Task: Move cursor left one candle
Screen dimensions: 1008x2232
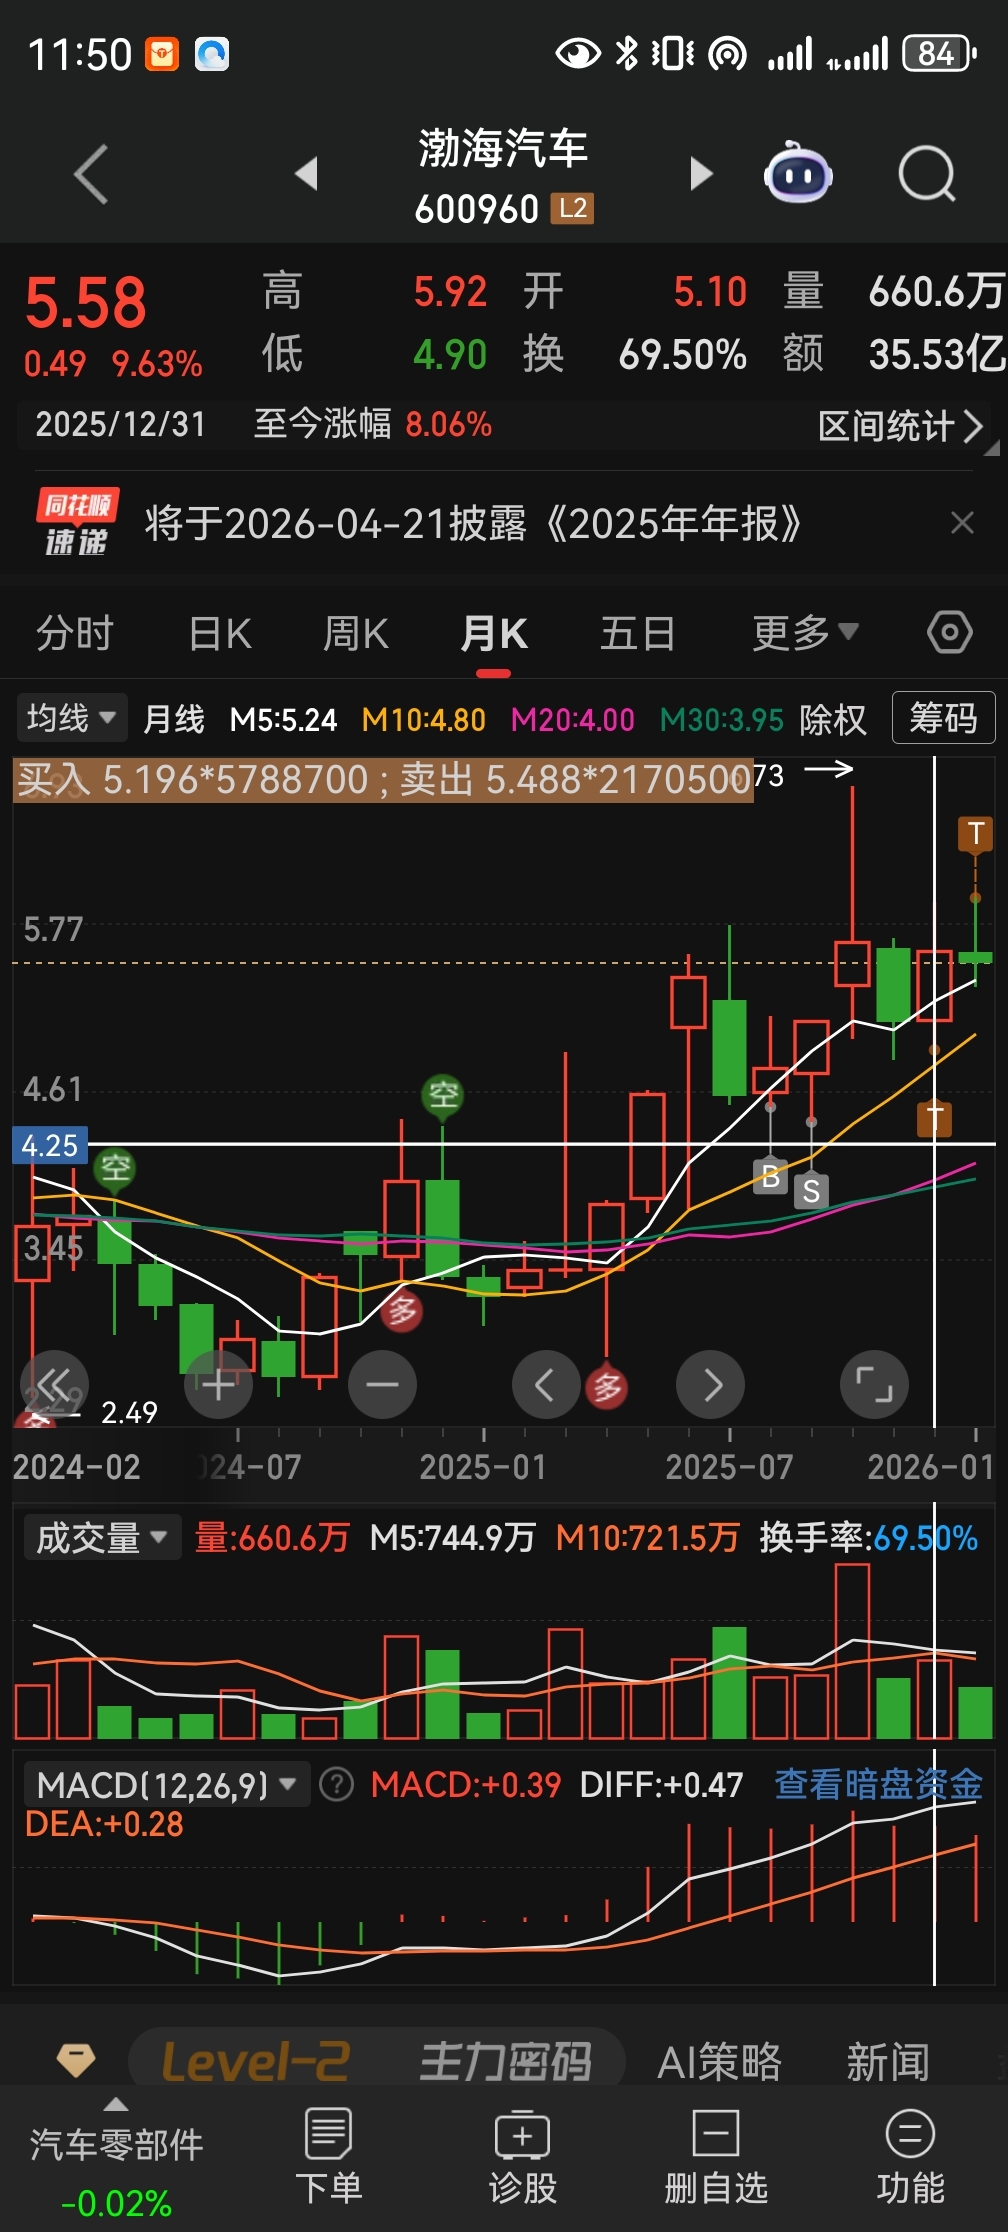Action: coord(545,1385)
